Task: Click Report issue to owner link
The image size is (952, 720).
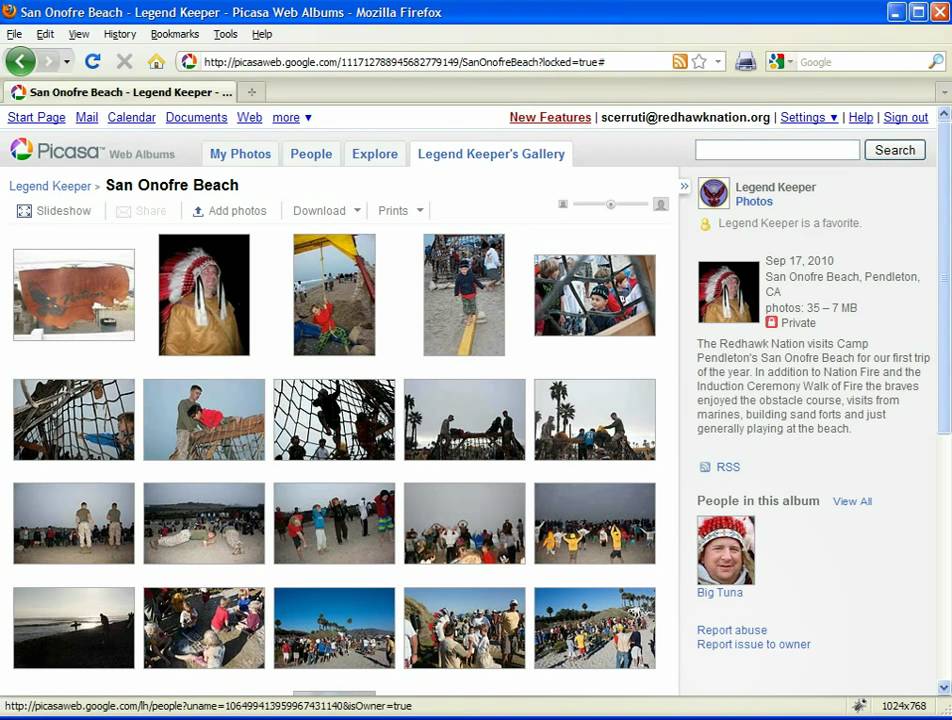Action: (753, 644)
